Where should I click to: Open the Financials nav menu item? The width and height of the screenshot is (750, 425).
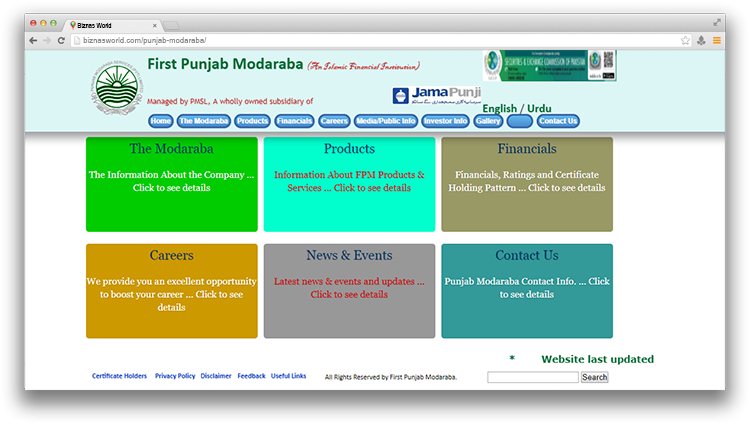click(294, 121)
